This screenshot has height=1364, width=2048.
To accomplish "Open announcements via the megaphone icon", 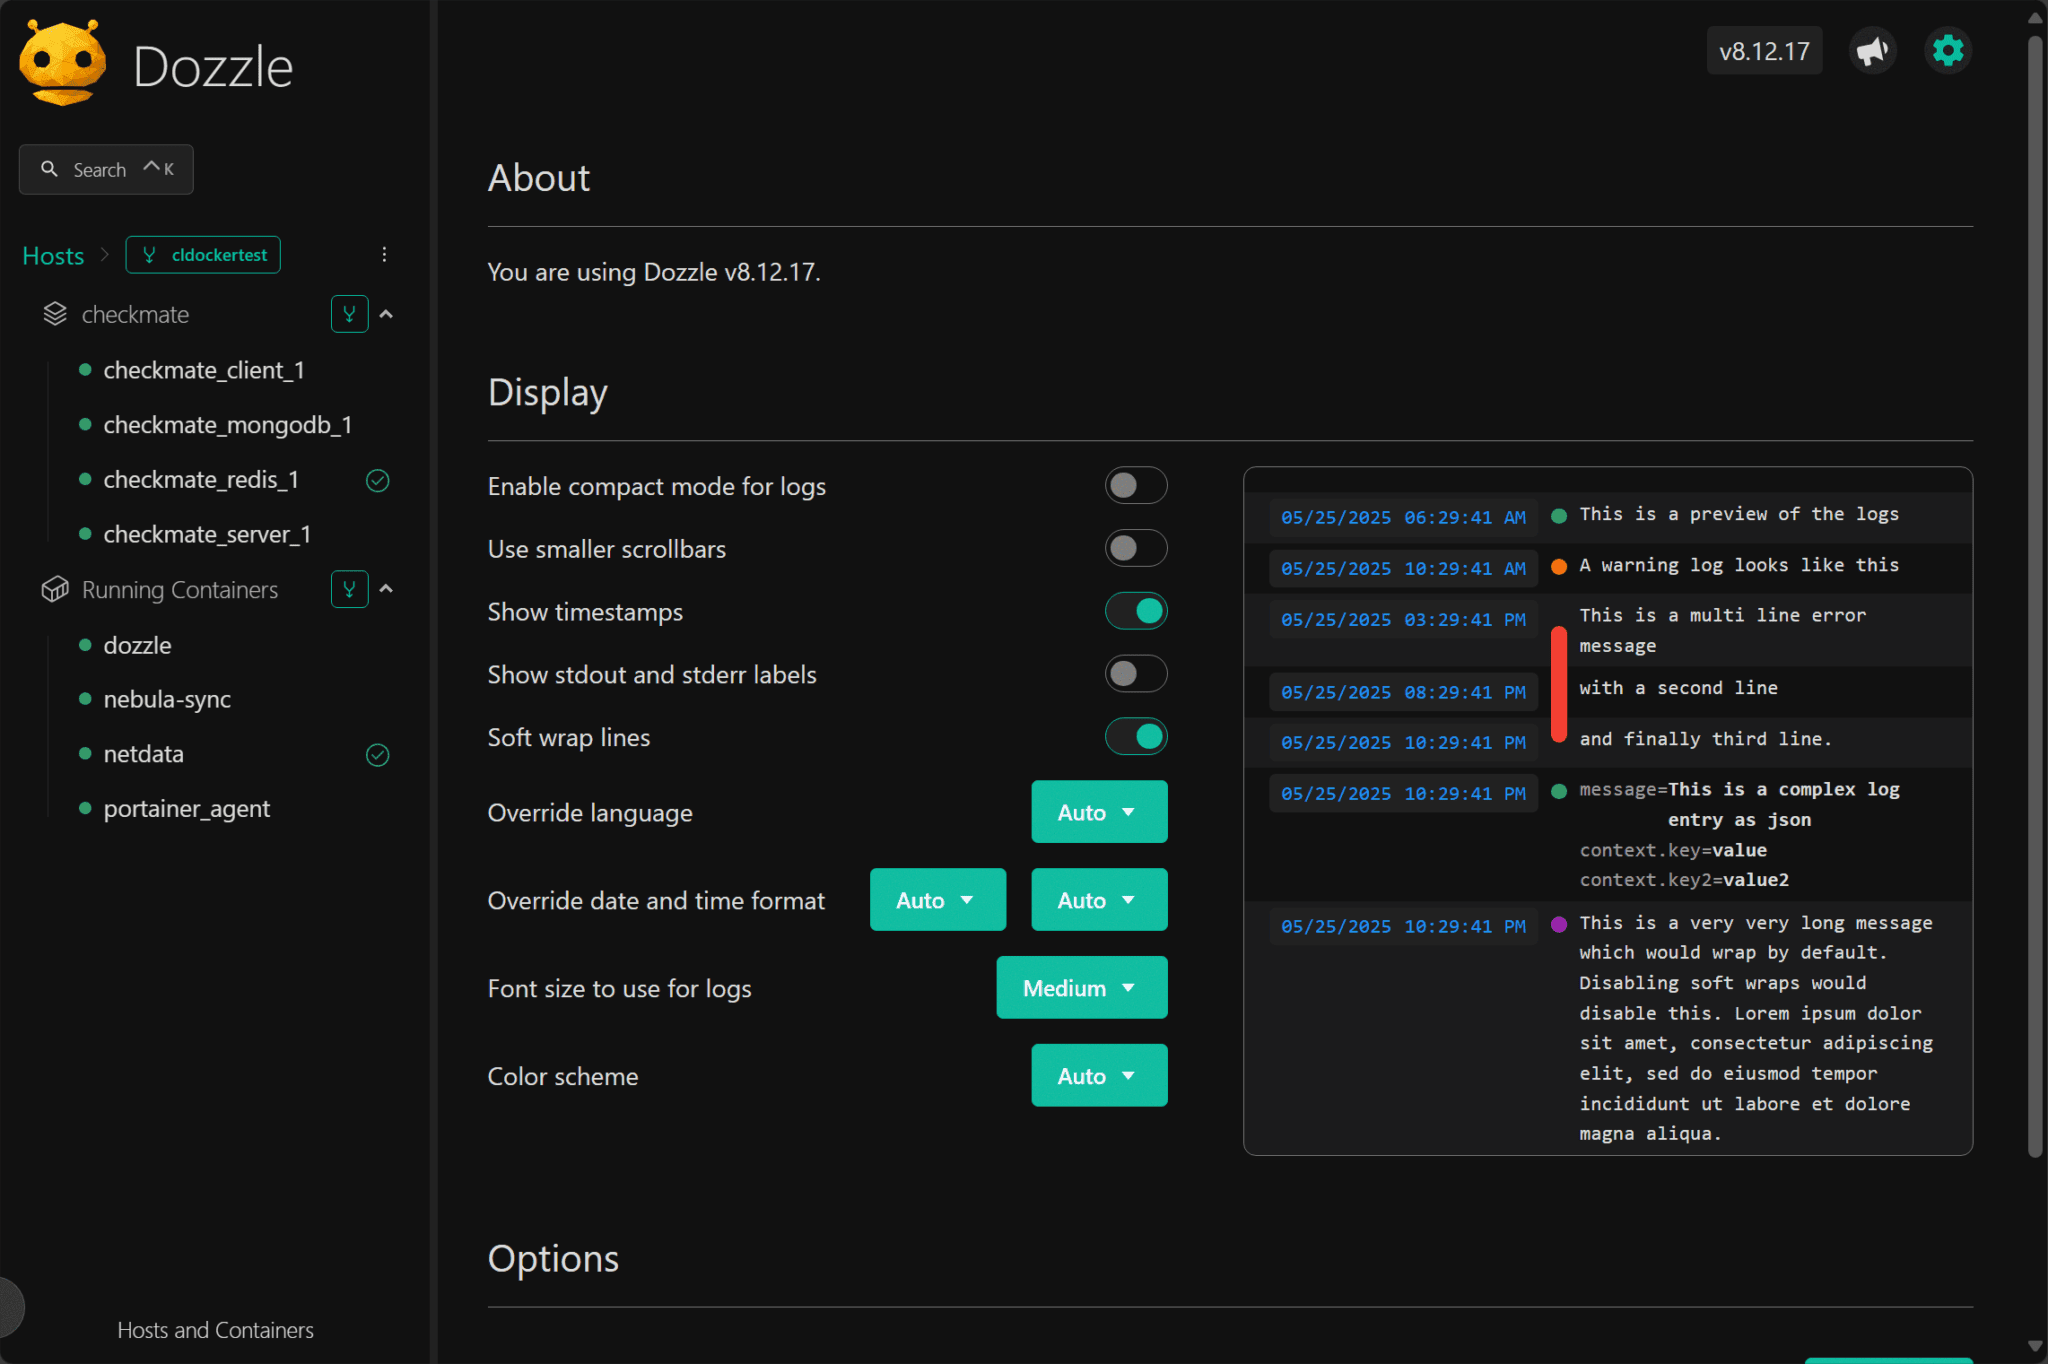I will click(x=1872, y=50).
